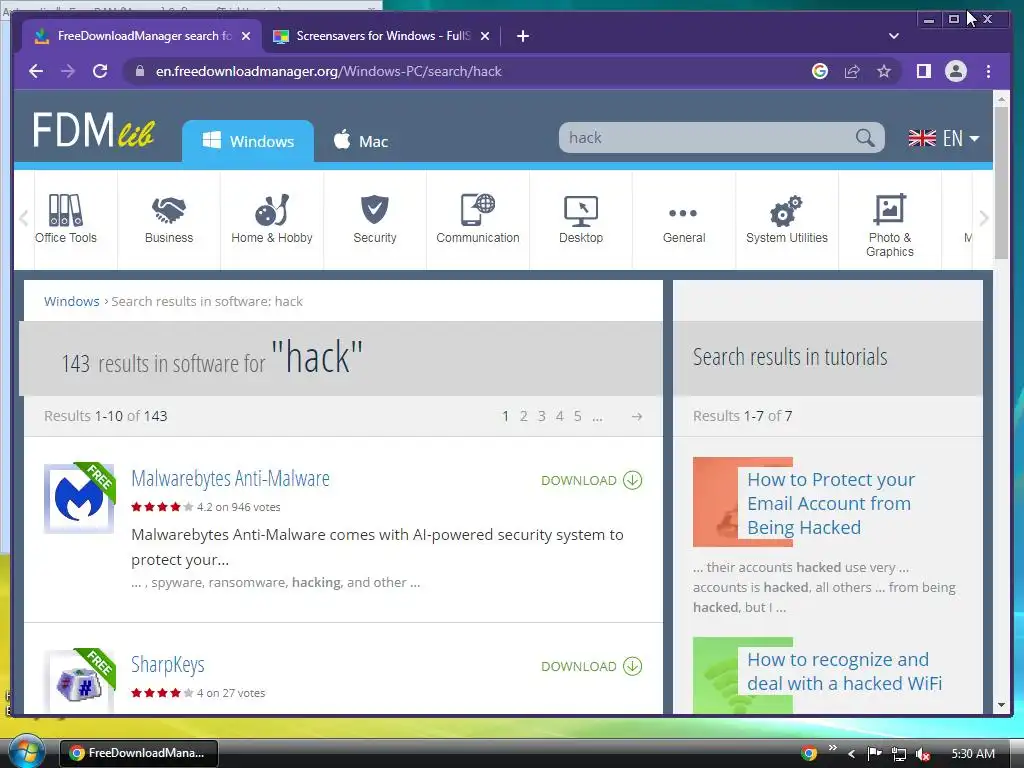Click the SharpKeys app icon thumbnail
Viewport: 1024px width, 768px height.
[x=79, y=680]
